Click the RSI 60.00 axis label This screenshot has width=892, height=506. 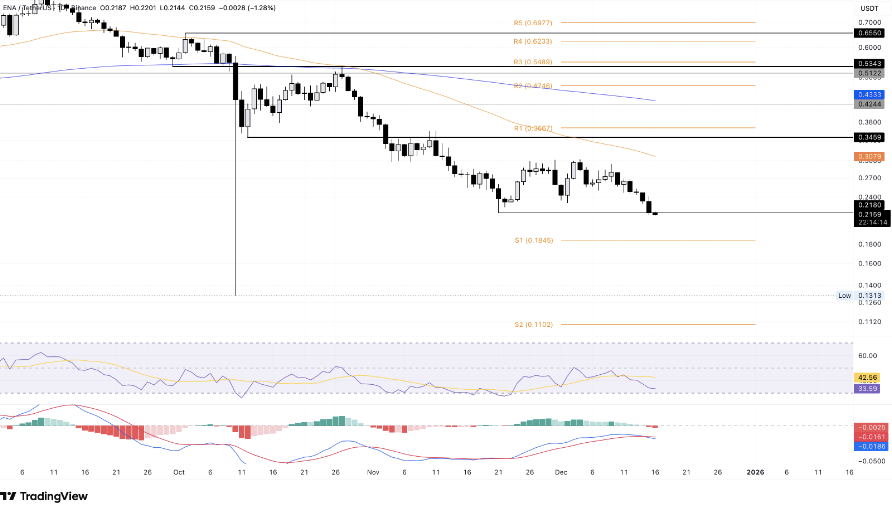[x=868, y=356]
